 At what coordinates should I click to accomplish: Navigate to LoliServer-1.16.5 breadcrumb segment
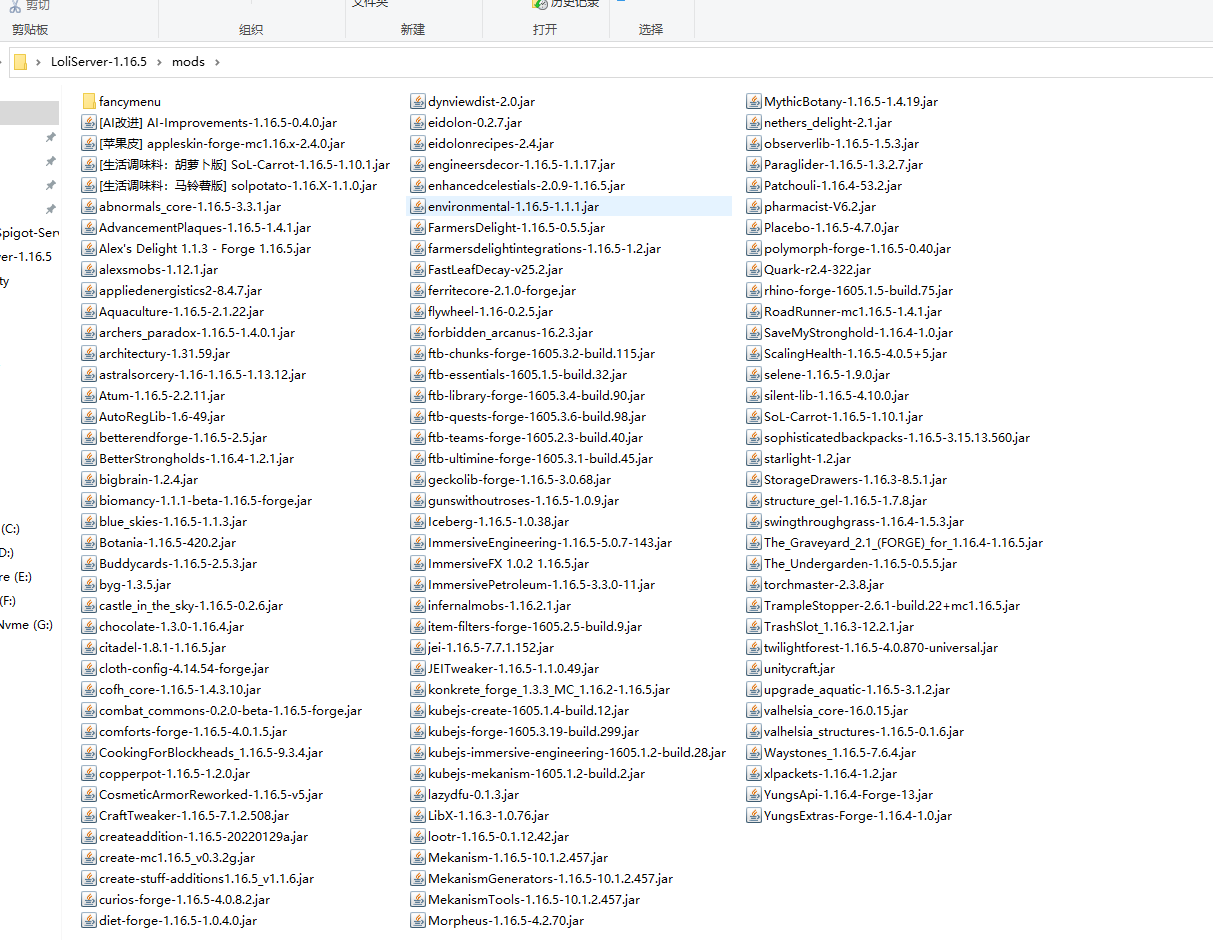click(99, 62)
